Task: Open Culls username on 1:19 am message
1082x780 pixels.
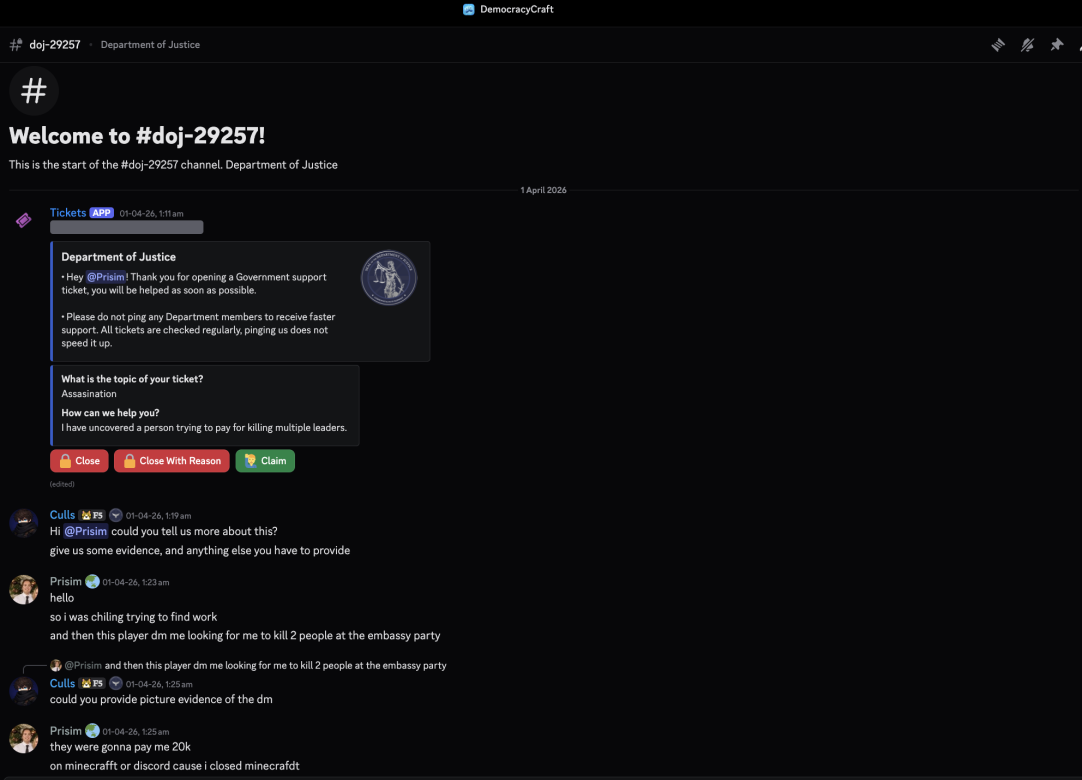Action: point(62,515)
